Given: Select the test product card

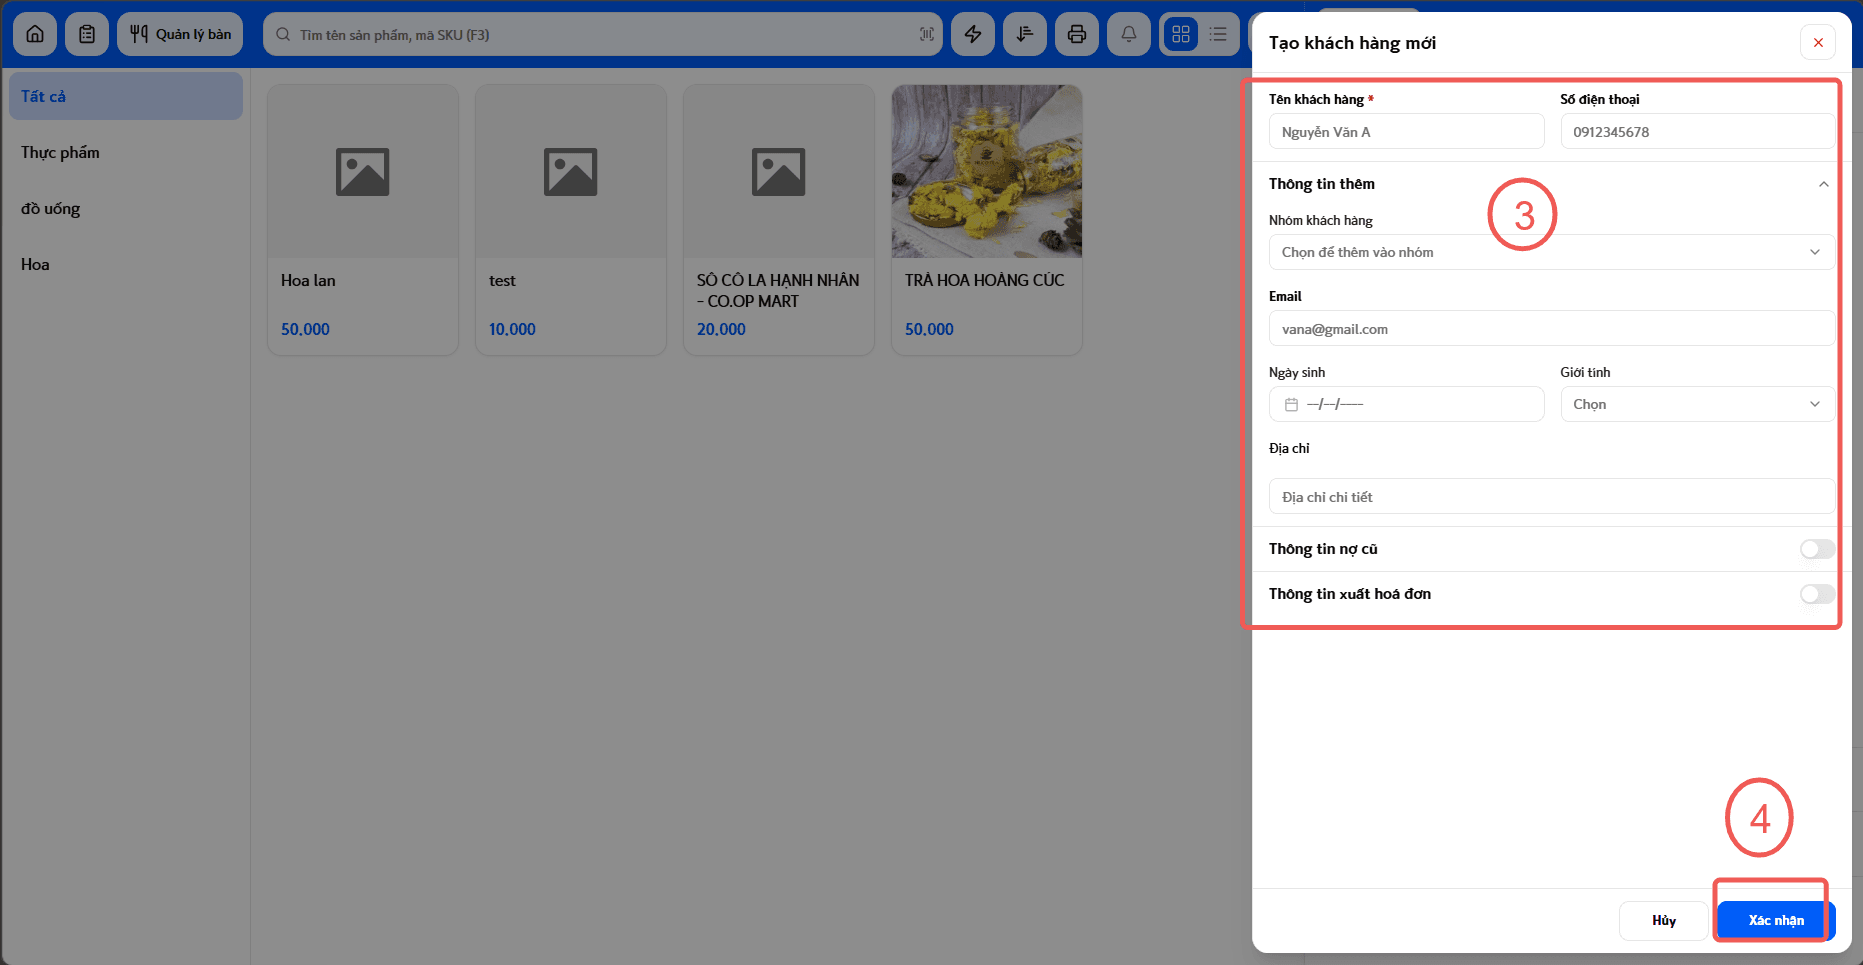Looking at the screenshot, I should point(571,220).
